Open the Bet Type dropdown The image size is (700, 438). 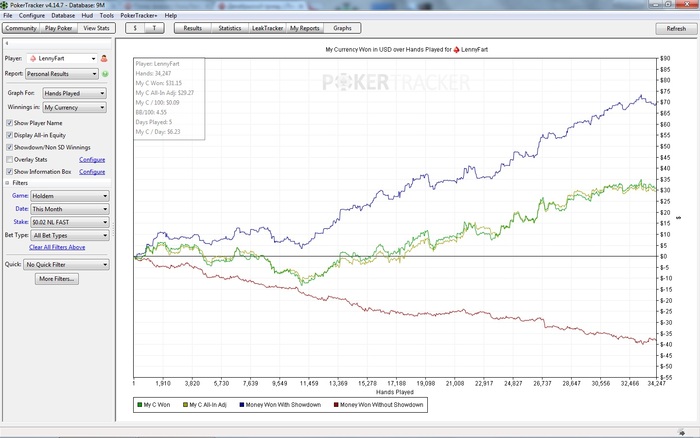pyautogui.click(x=70, y=235)
